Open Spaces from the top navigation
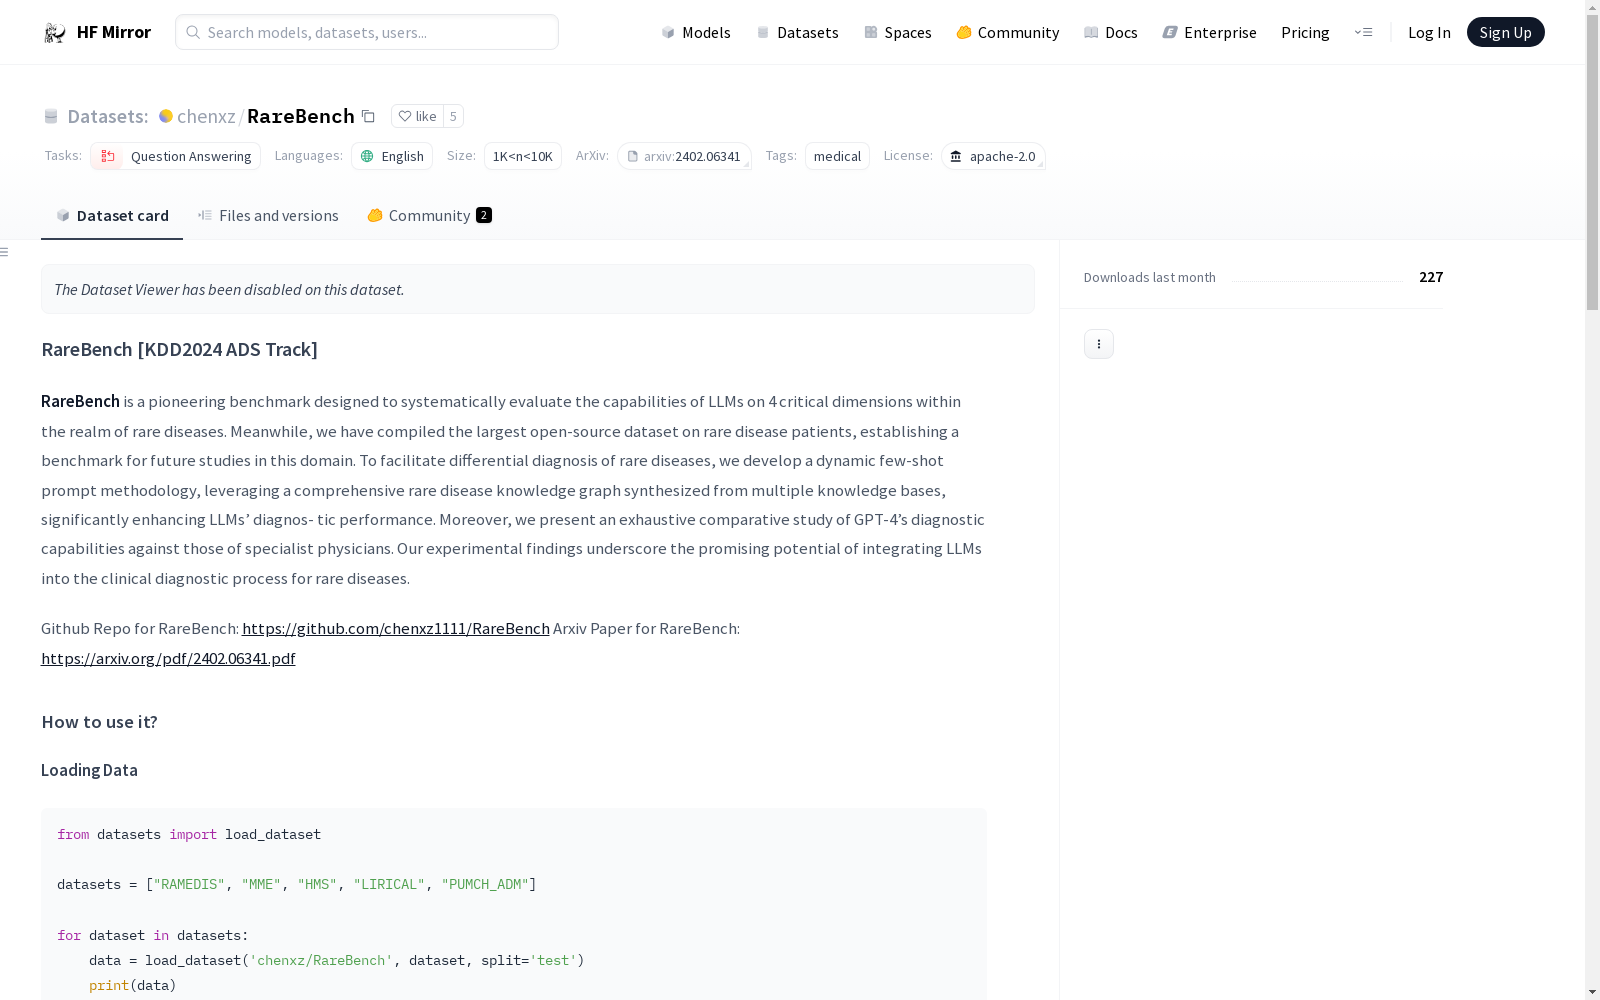 click(898, 32)
